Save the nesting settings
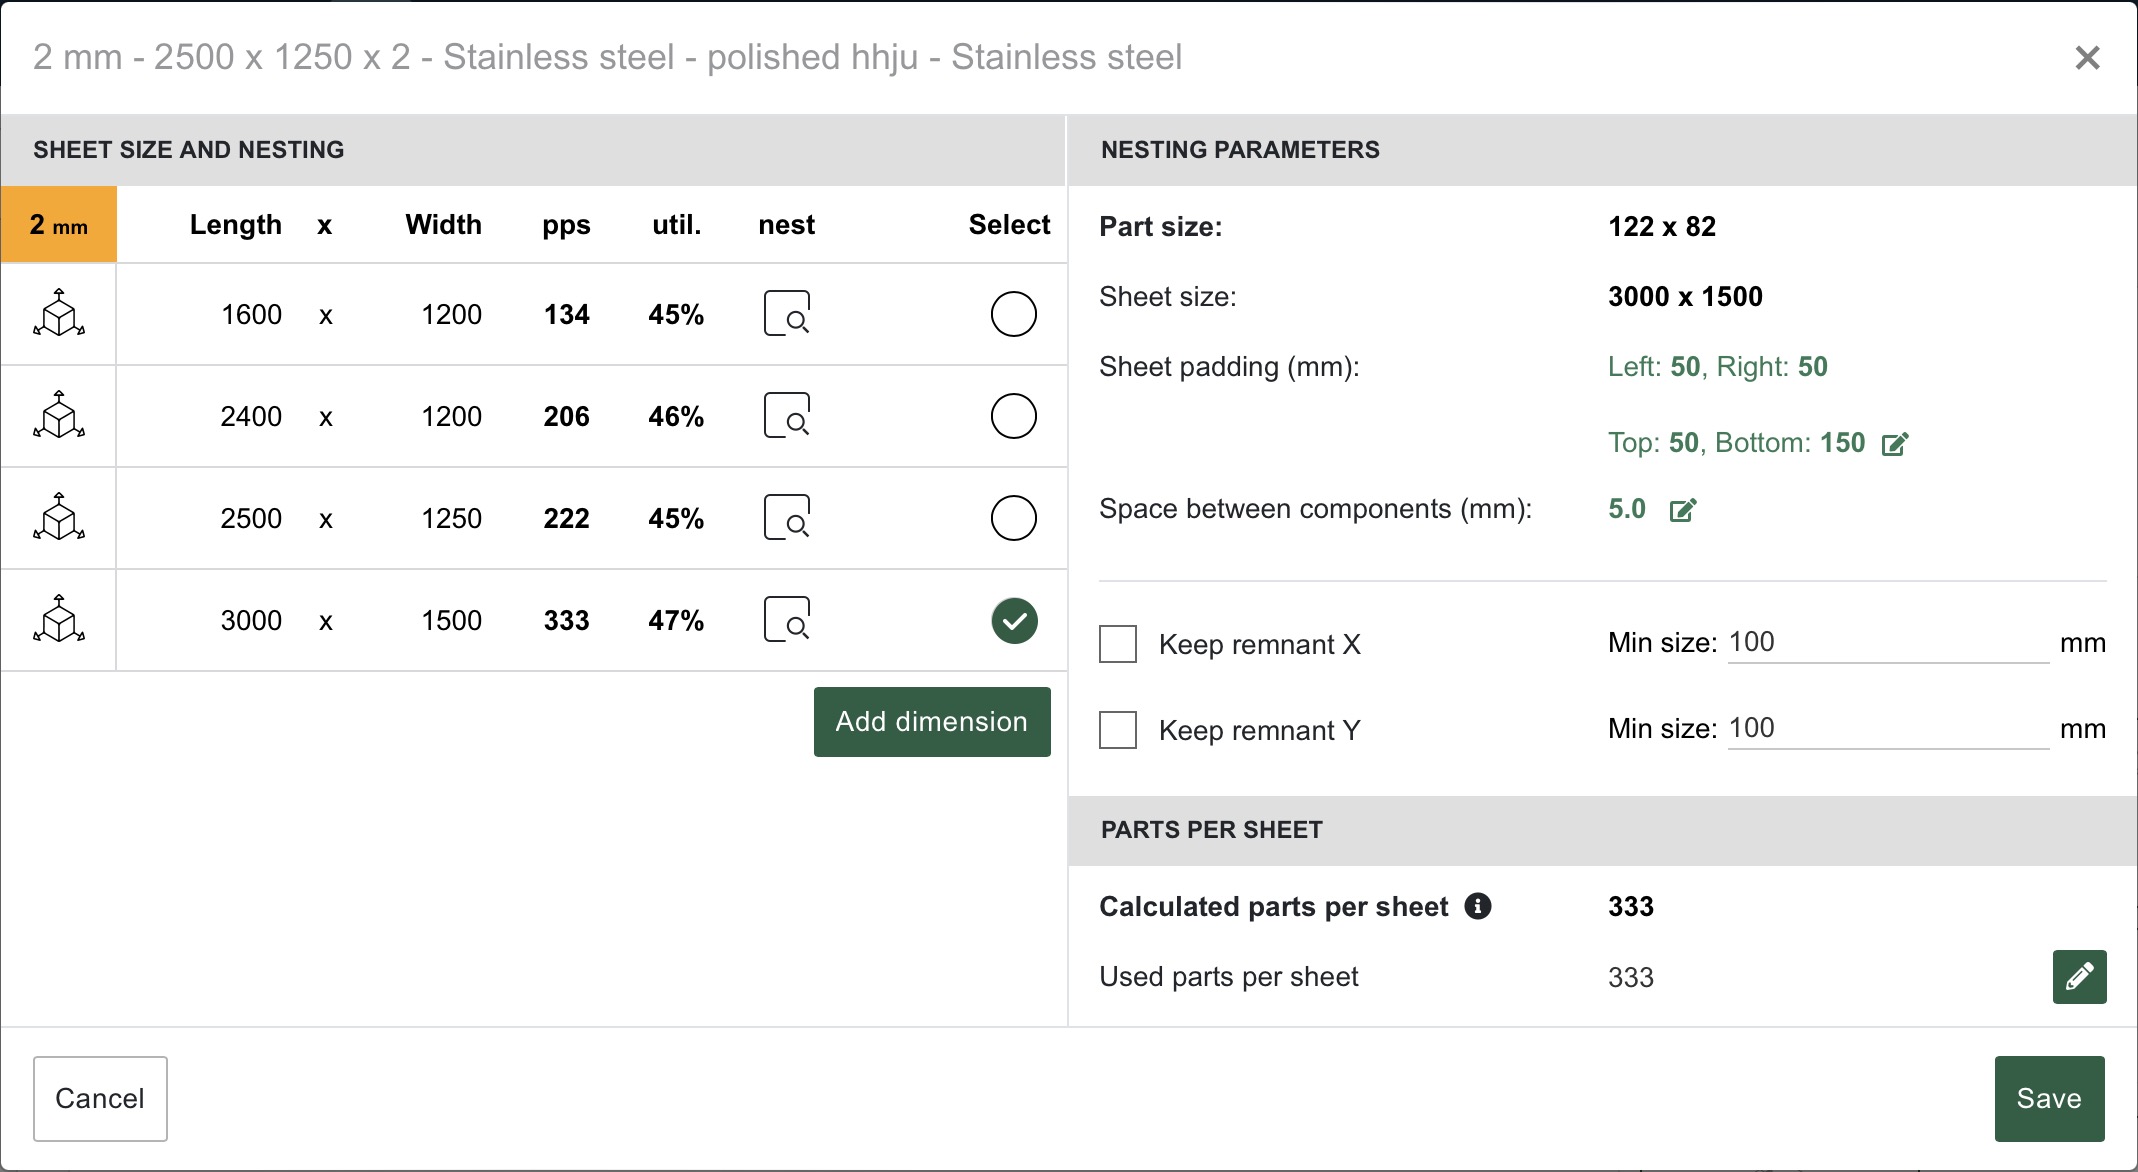 pyautogui.click(x=2049, y=1098)
